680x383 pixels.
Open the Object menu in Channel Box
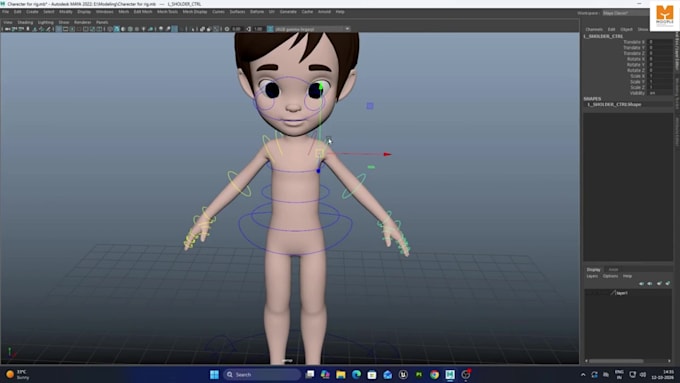pyautogui.click(x=626, y=29)
